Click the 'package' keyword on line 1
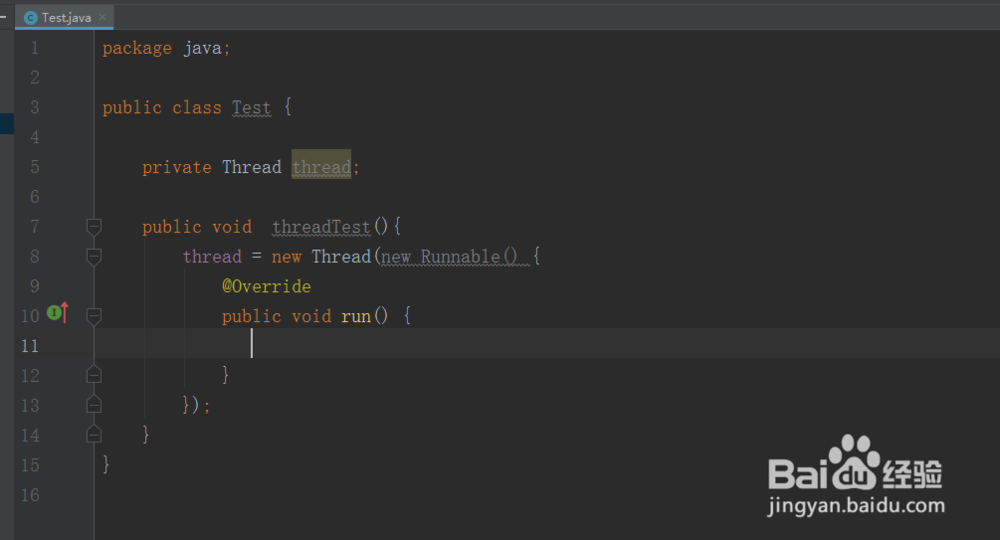The height and width of the screenshot is (540, 1000). (137, 48)
